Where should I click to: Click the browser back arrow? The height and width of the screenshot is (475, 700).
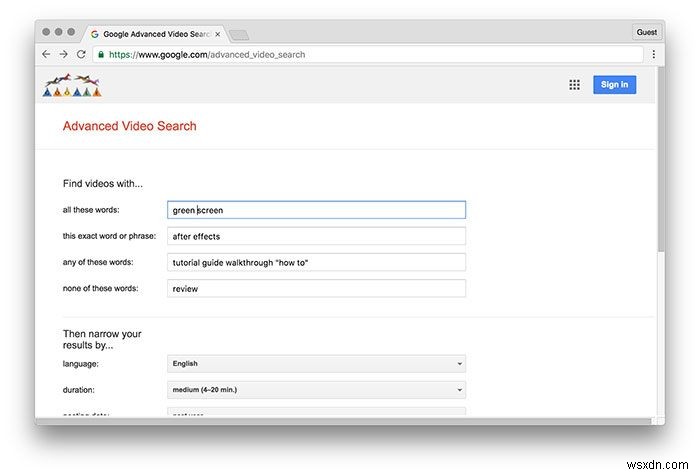[x=46, y=54]
